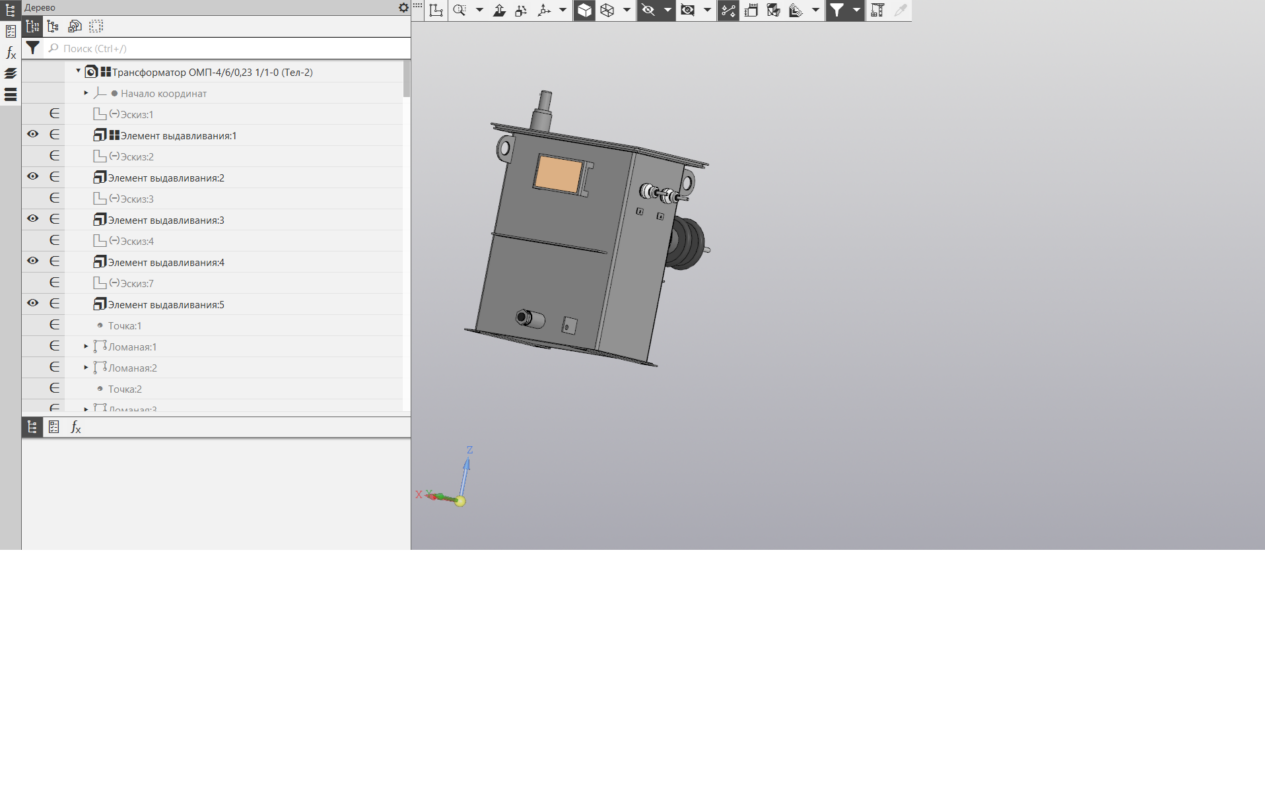Hide Элемент выдавливания:2 with its eye icon
This screenshot has width=1265, height=800.
click(33, 176)
